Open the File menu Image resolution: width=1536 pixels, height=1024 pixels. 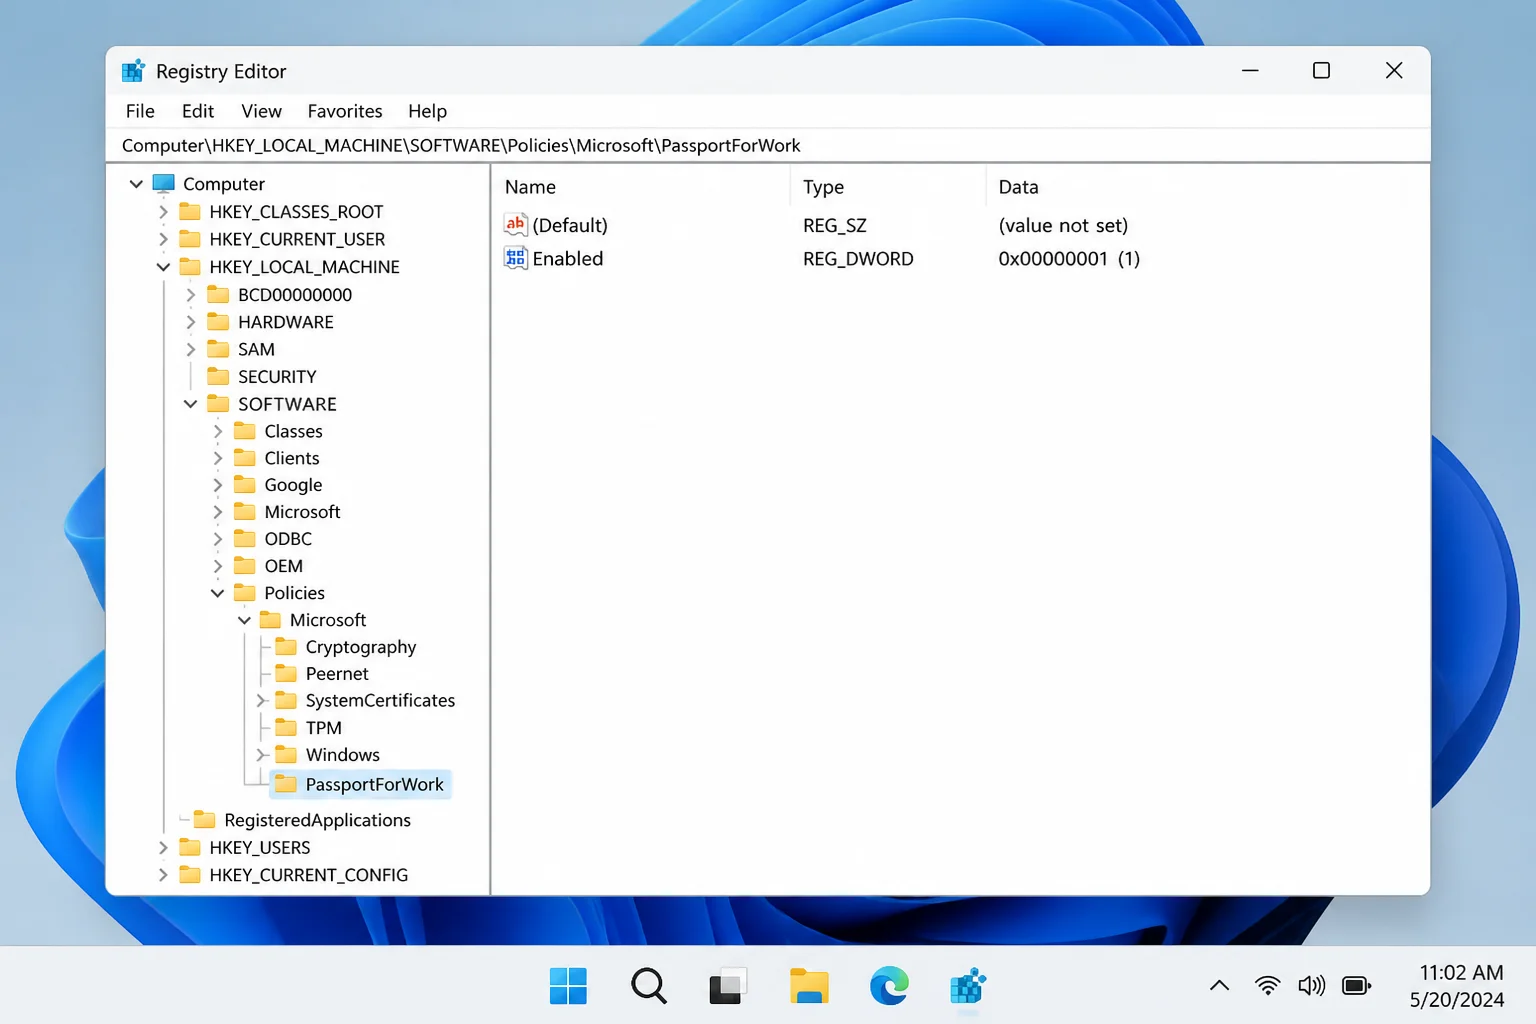click(x=140, y=111)
